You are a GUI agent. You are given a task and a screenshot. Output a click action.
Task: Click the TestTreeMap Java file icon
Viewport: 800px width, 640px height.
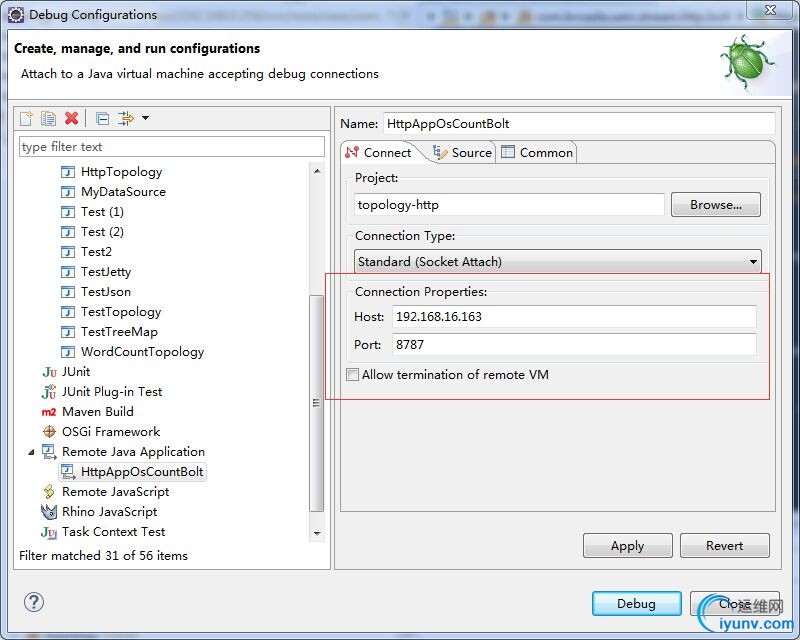(68, 332)
